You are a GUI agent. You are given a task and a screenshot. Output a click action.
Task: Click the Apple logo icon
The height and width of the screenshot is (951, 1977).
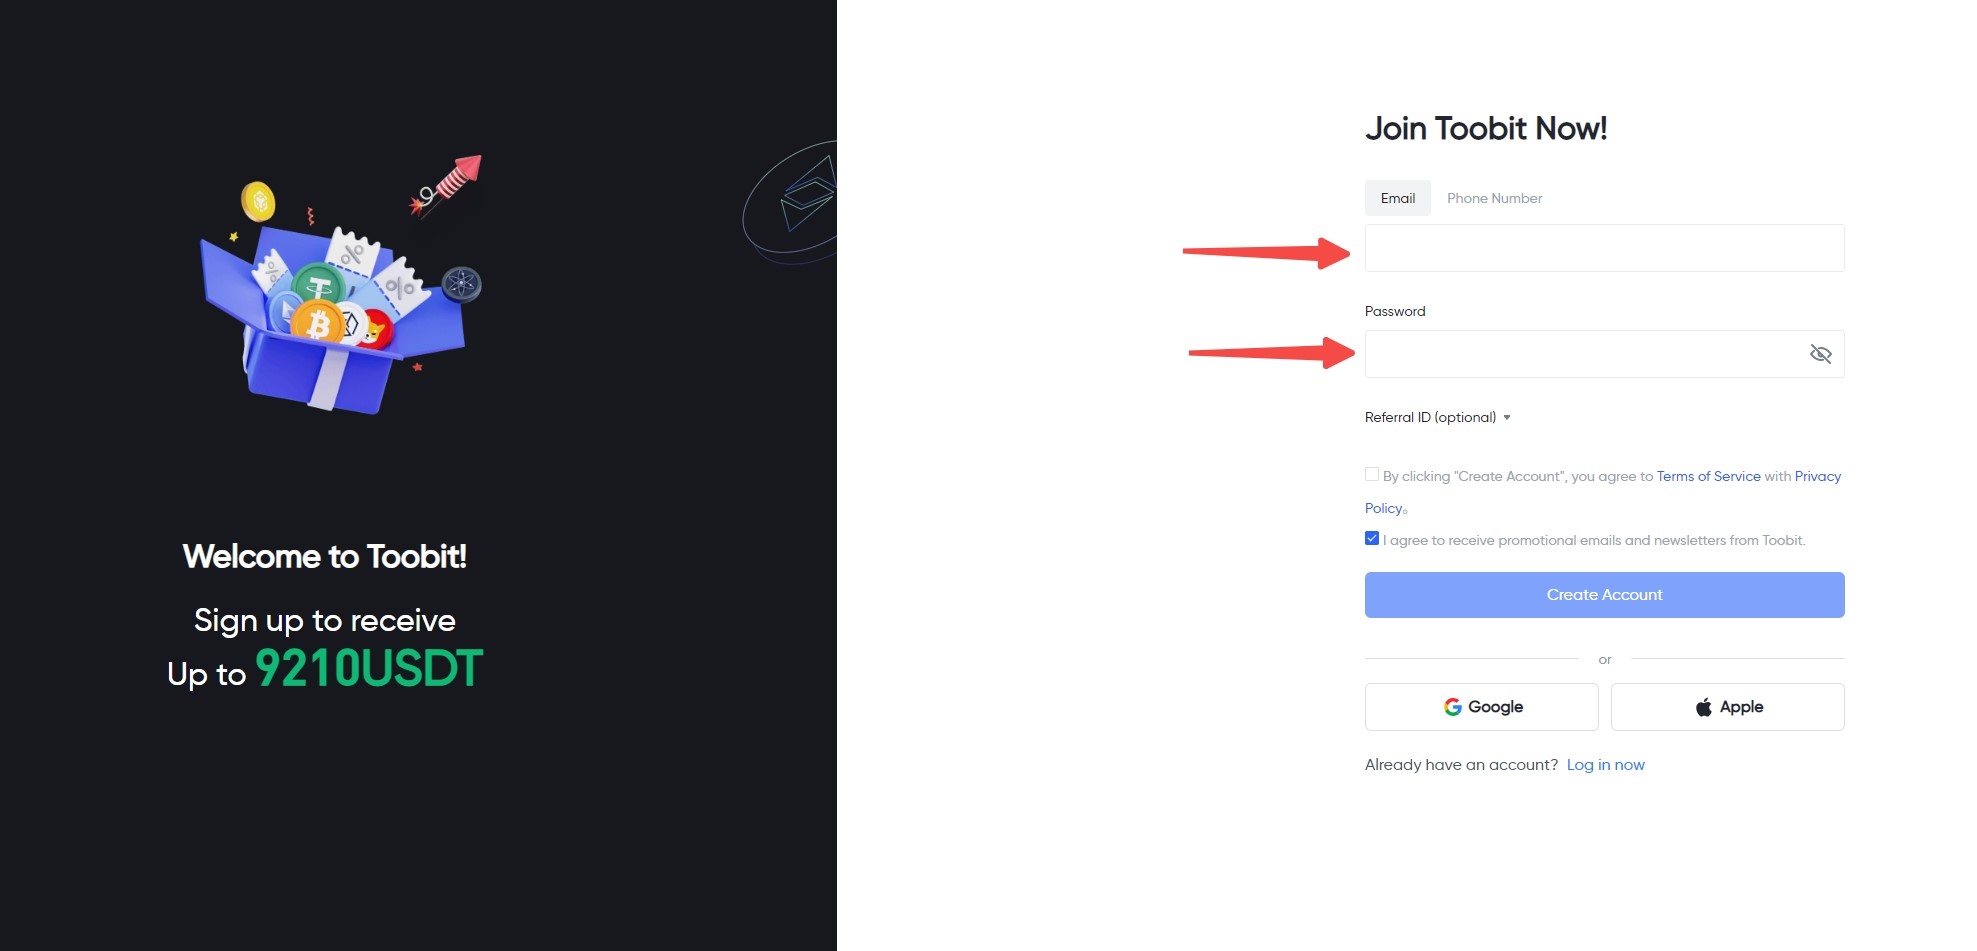click(x=1704, y=707)
